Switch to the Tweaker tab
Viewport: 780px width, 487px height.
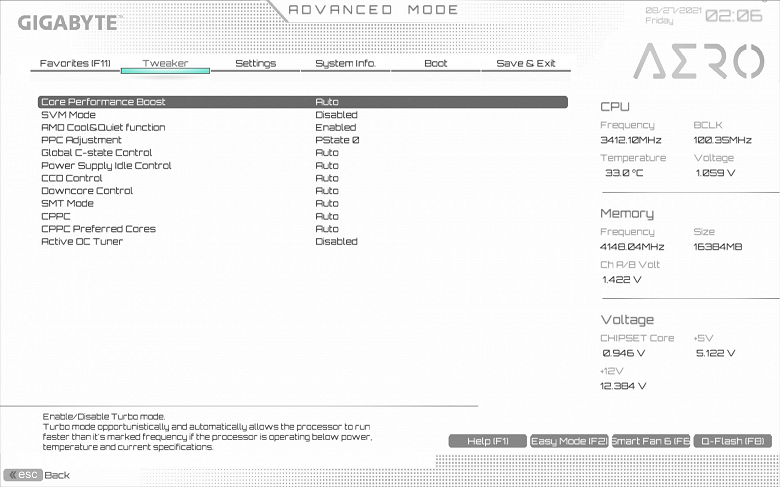(165, 63)
